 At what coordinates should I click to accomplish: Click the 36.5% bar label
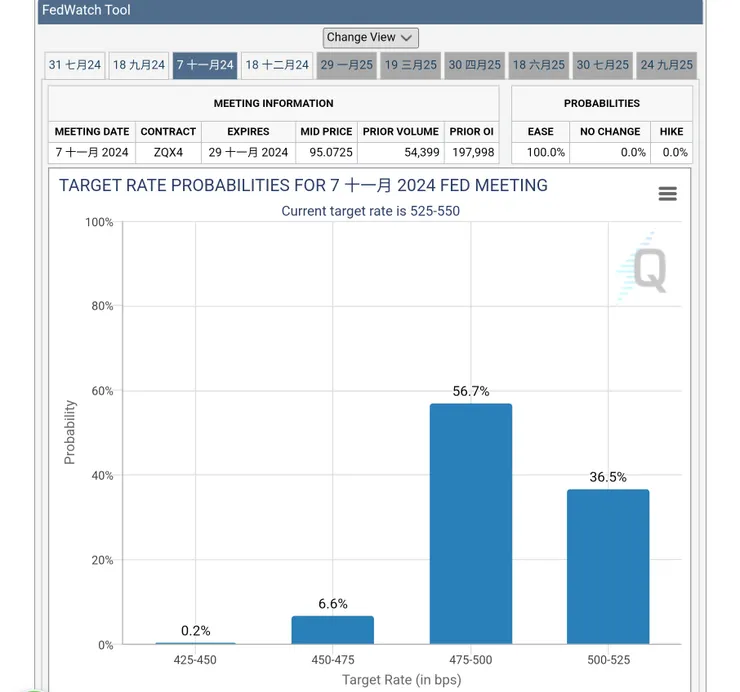pos(608,477)
